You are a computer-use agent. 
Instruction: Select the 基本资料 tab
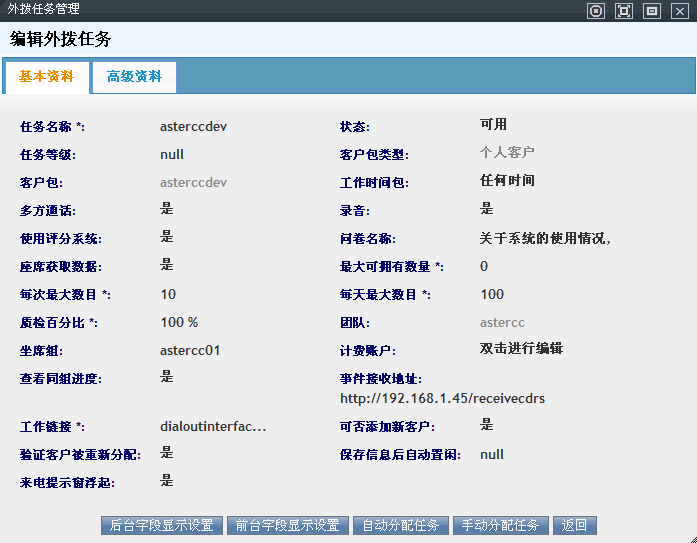tap(47, 77)
